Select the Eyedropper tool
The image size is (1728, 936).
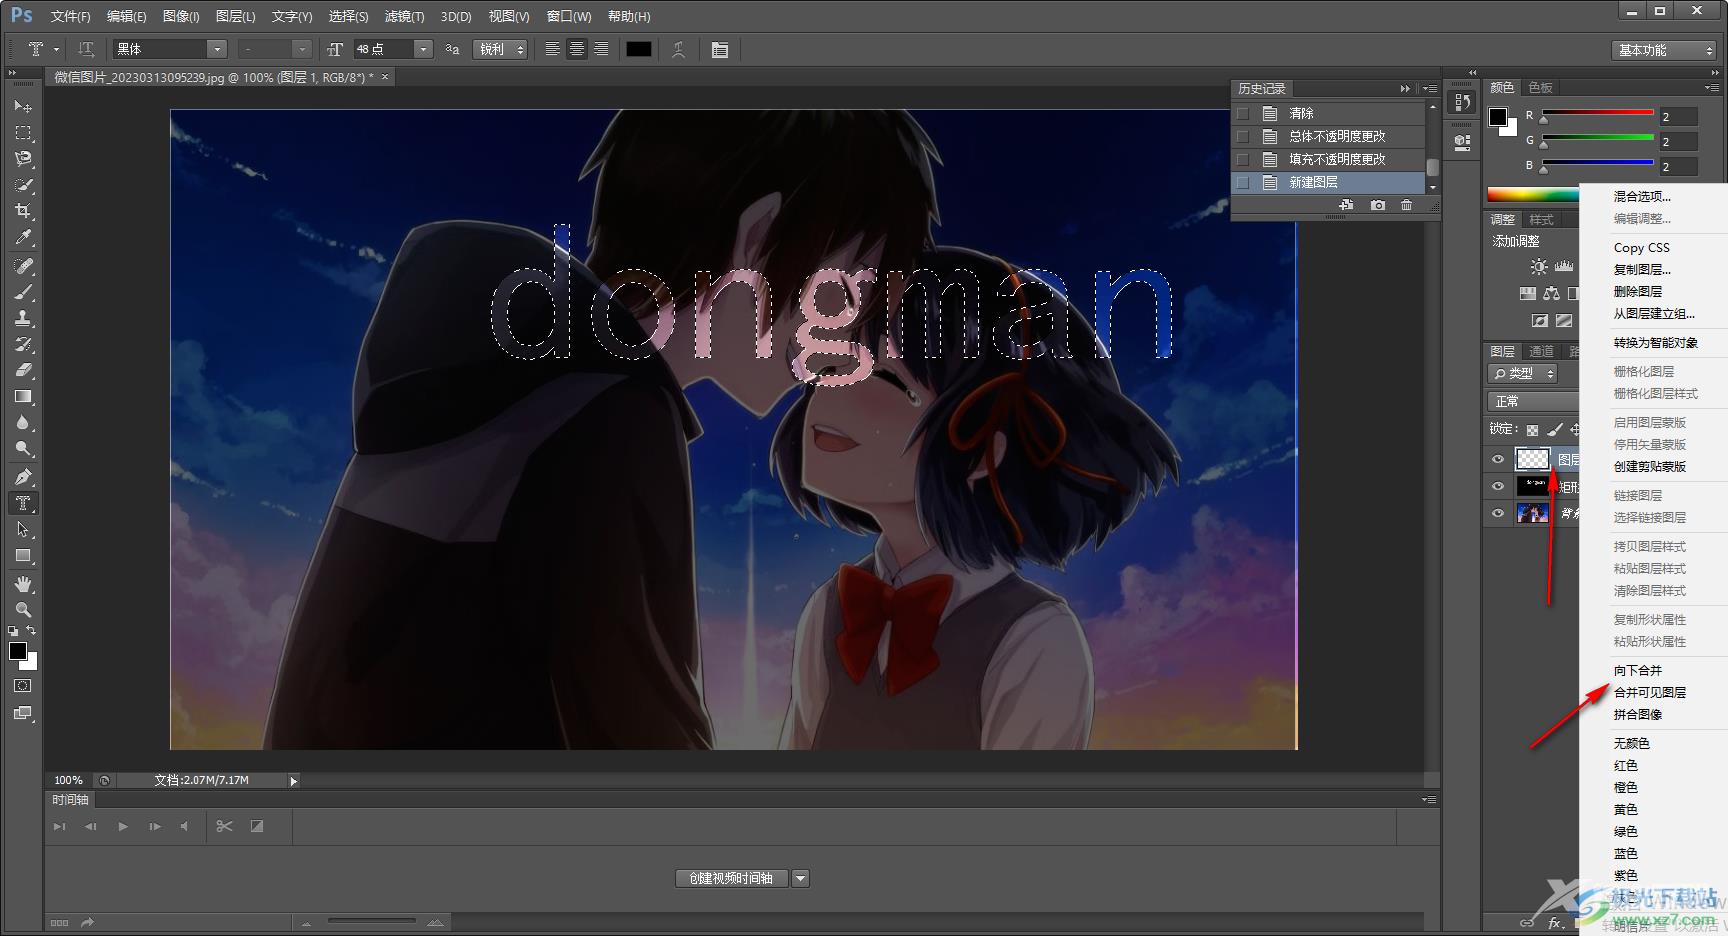pyautogui.click(x=23, y=237)
